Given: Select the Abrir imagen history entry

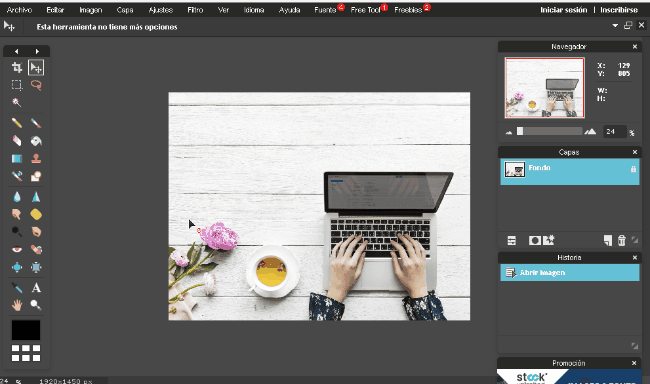Looking at the screenshot, I should click(570, 273).
